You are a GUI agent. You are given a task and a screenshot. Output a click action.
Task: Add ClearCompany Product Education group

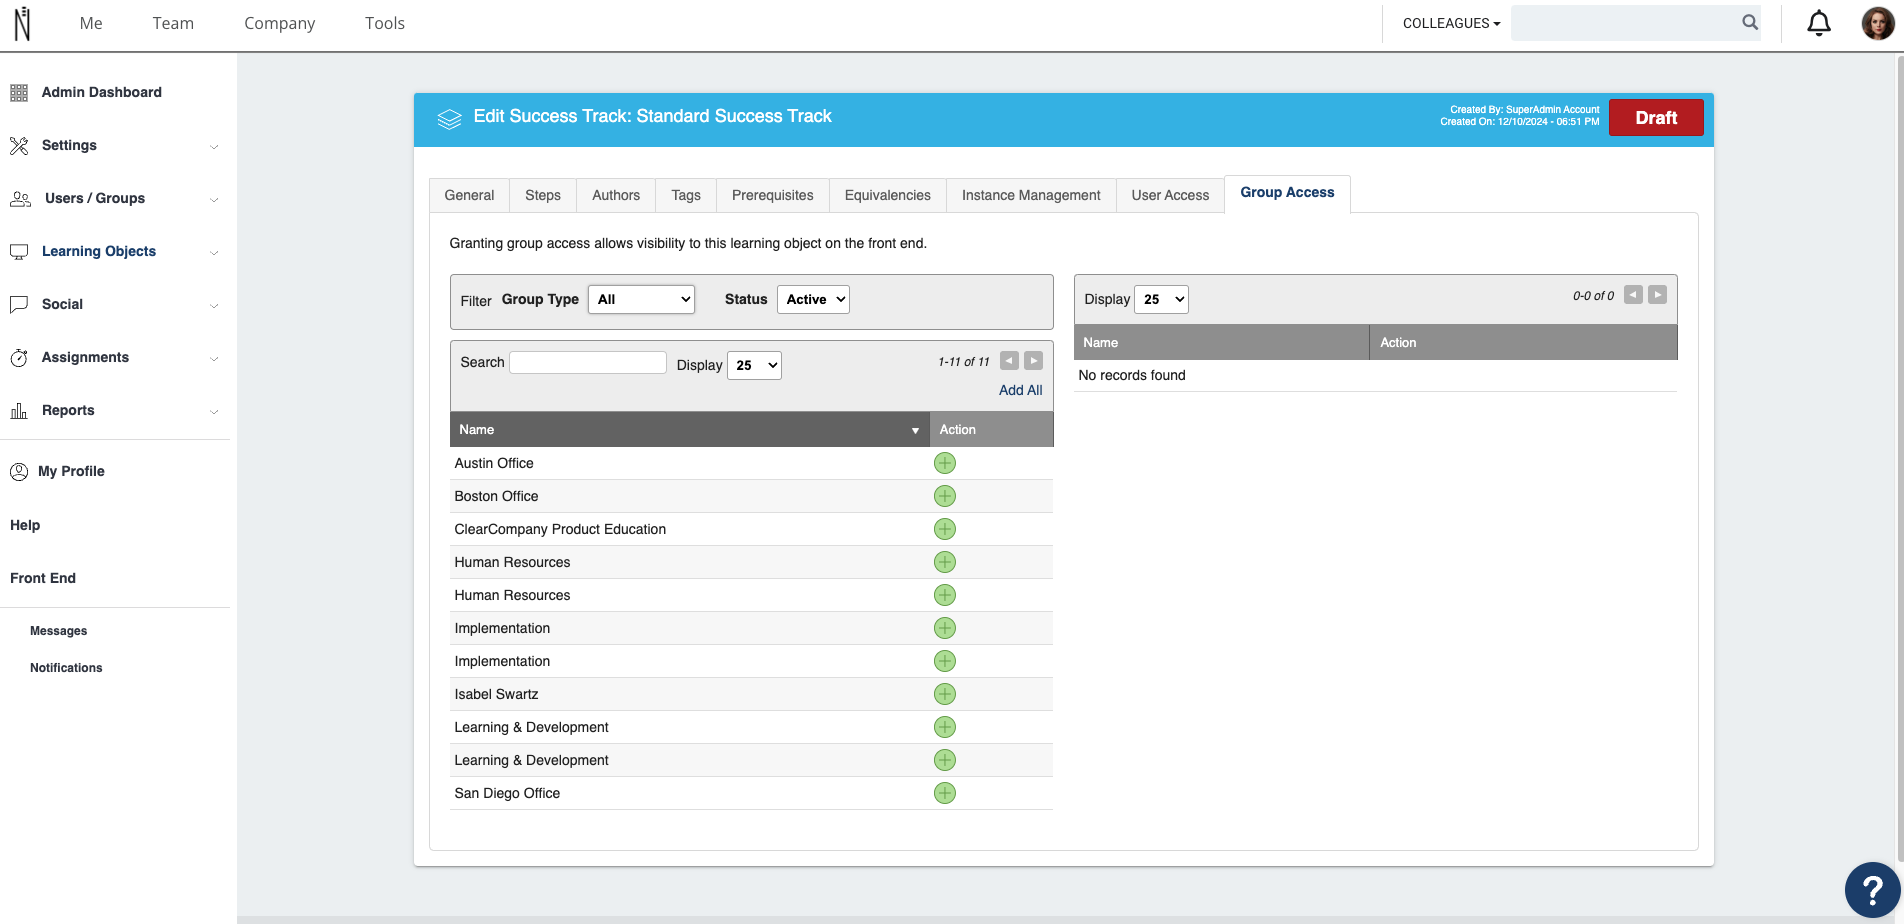944,529
